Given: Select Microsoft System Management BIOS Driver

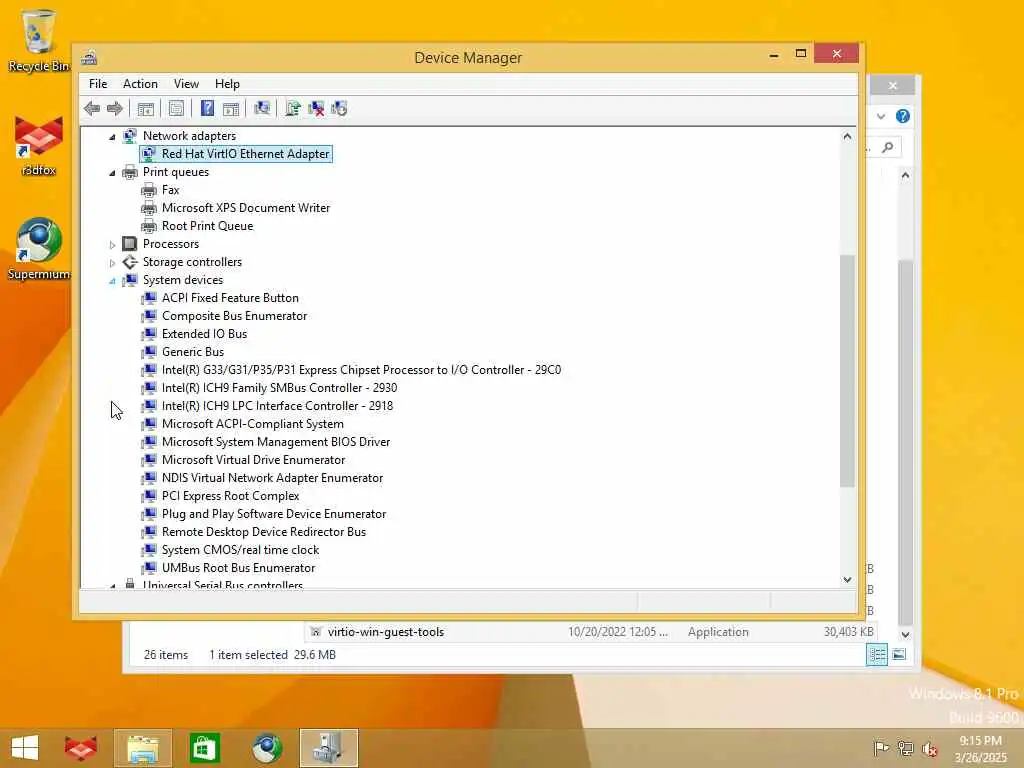Looking at the screenshot, I should click(276, 442).
